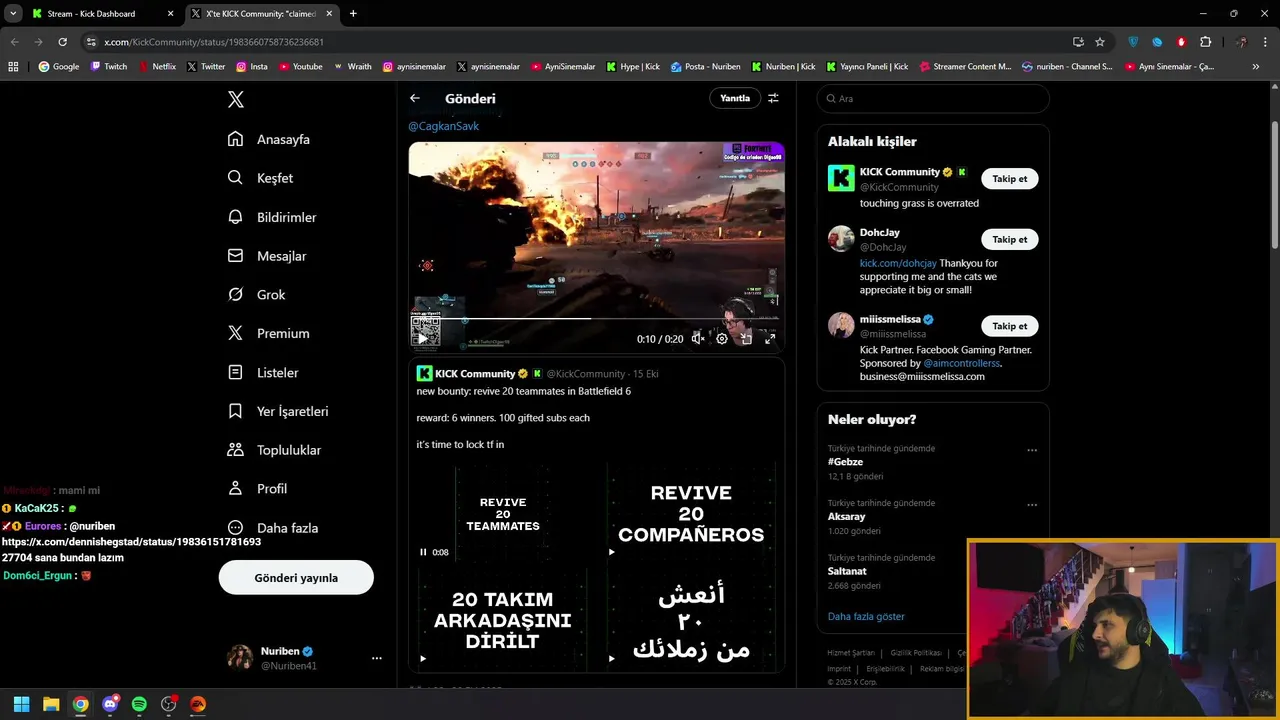Open Mesajlar messages
The width and height of the screenshot is (1280, 720).
(x=266, y=256)
